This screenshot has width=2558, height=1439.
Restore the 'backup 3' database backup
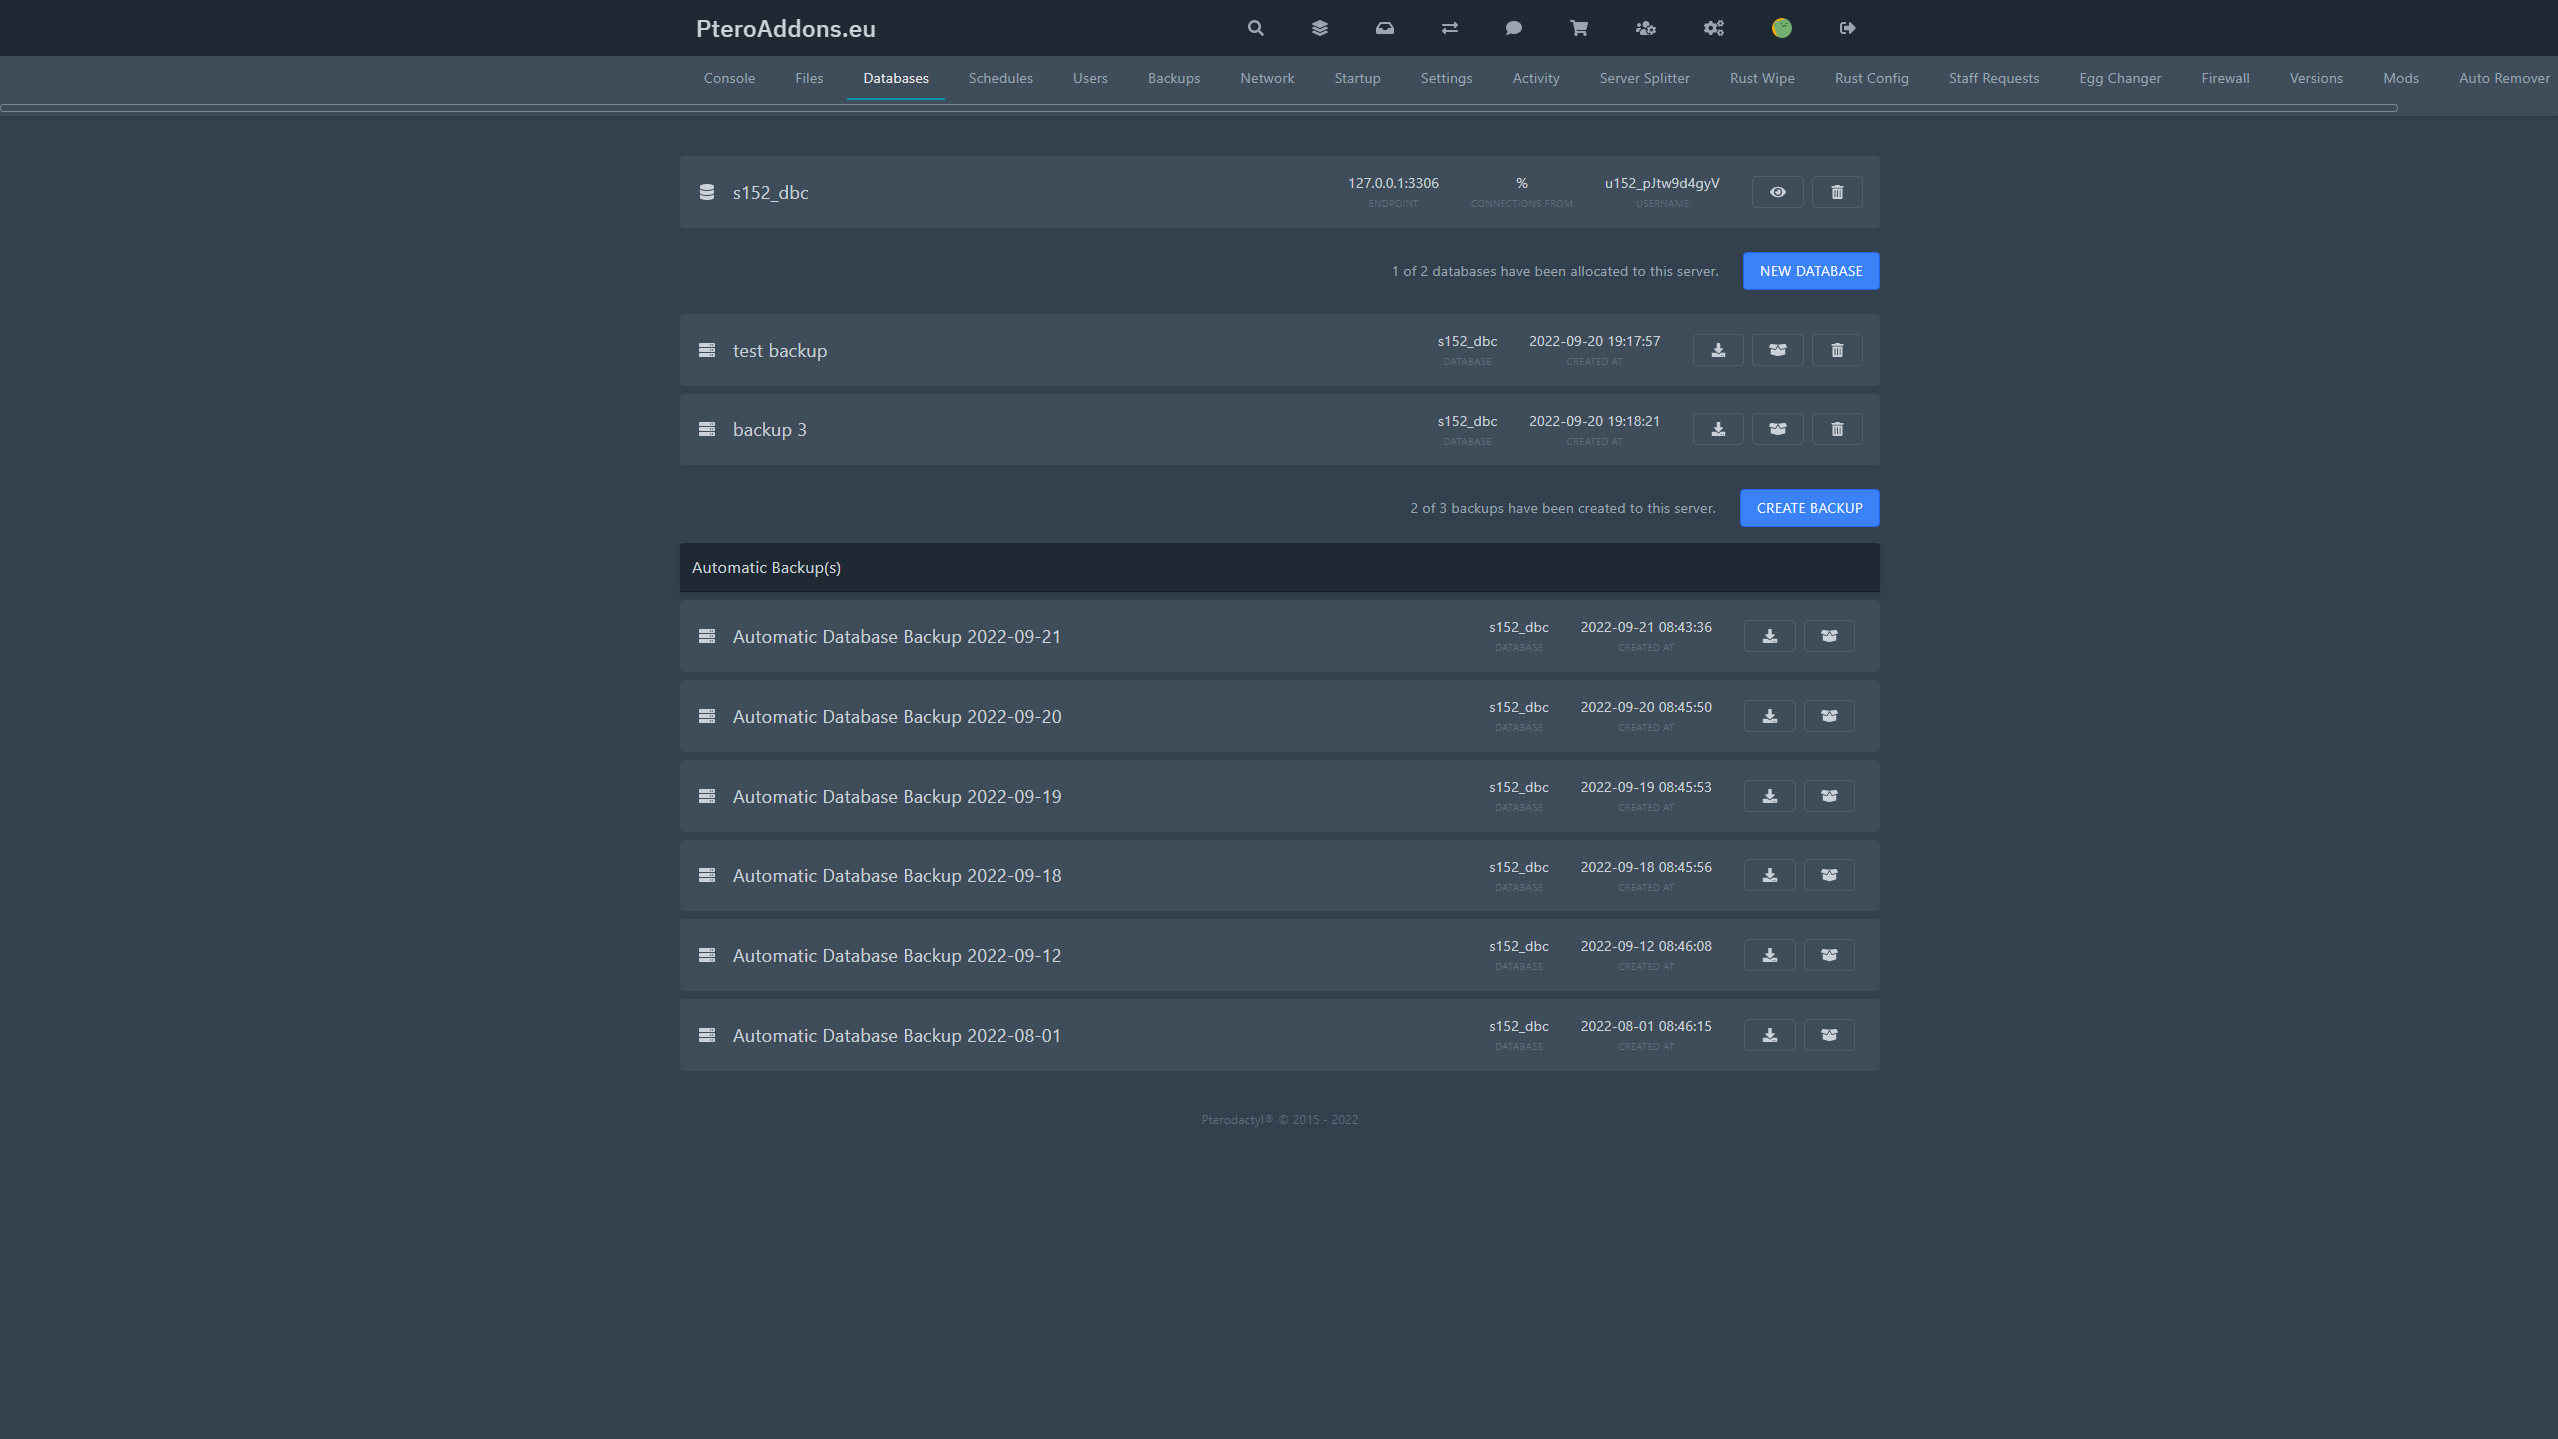point(1777,429)
